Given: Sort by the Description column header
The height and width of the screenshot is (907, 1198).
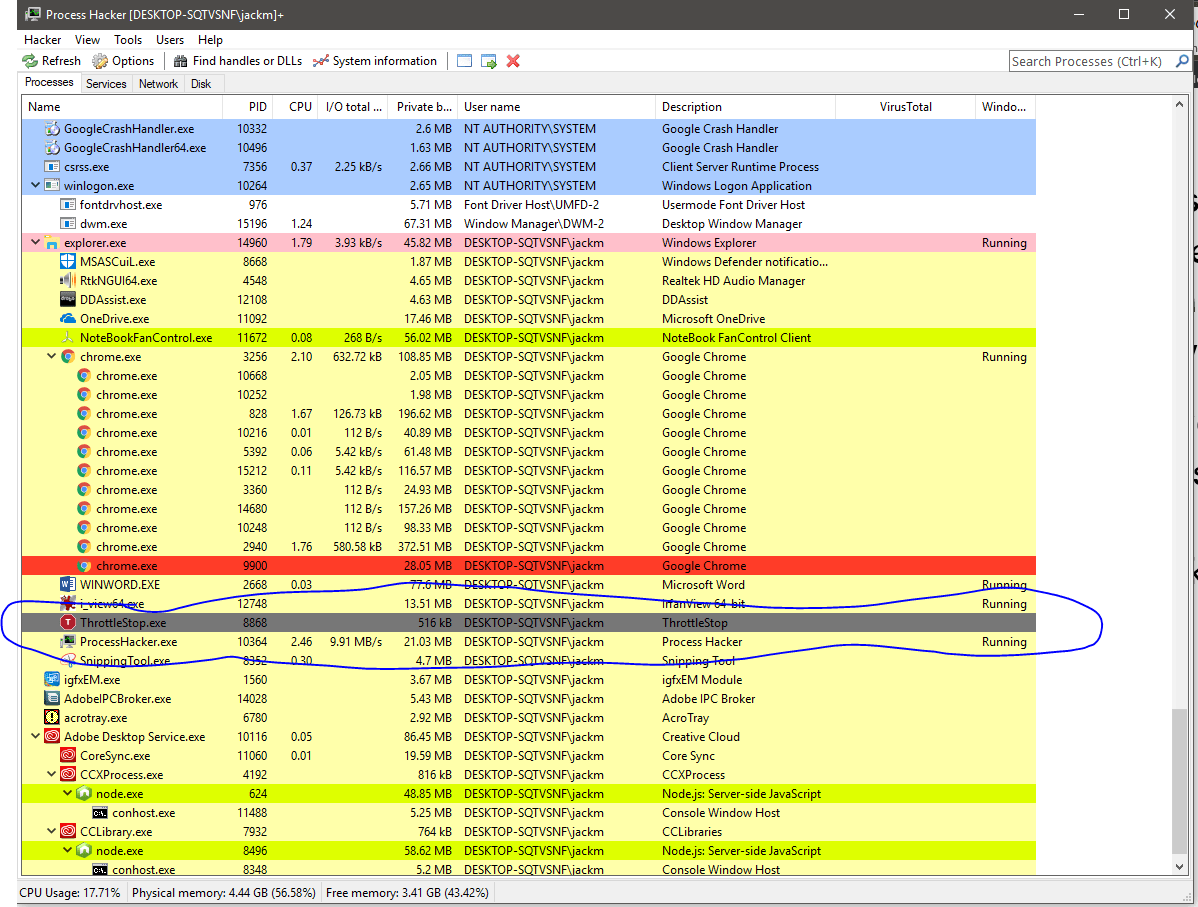Looking at the screenshot, I should pyautogui.click(x=745, y=107).
